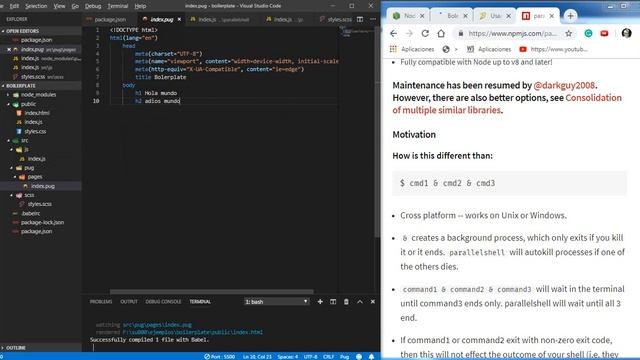Image resolution: width=640 pixels, height=360 pixels.
Task: Collapse the scss folder
Action: [x=29, y=195]
